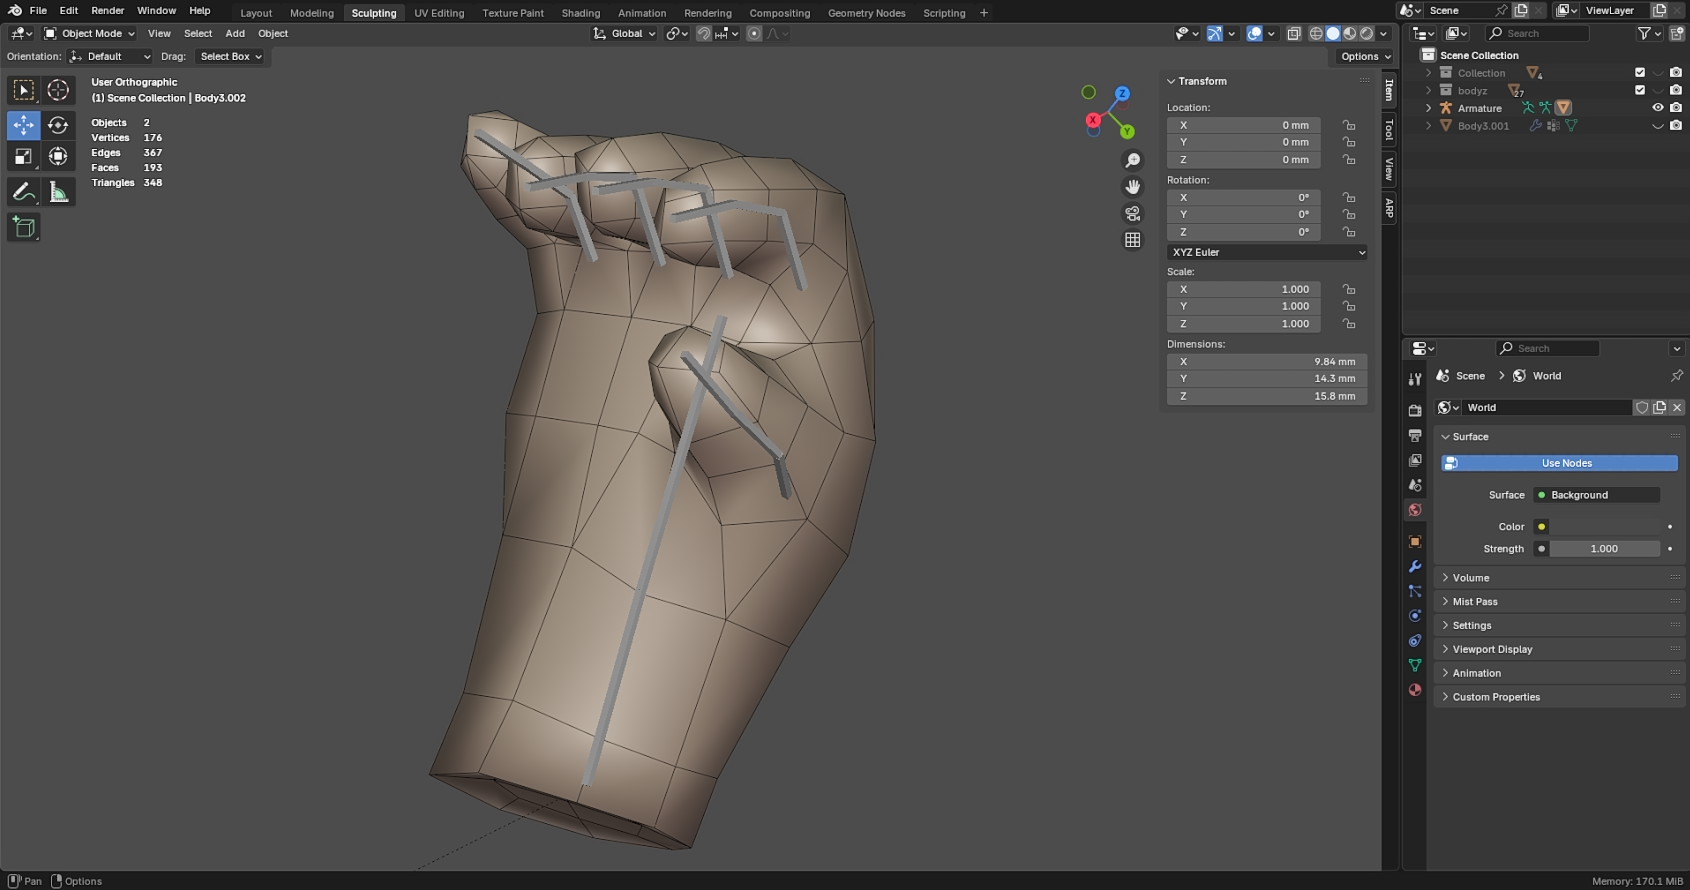Select the Select Box tool

[x=23, y=90]
